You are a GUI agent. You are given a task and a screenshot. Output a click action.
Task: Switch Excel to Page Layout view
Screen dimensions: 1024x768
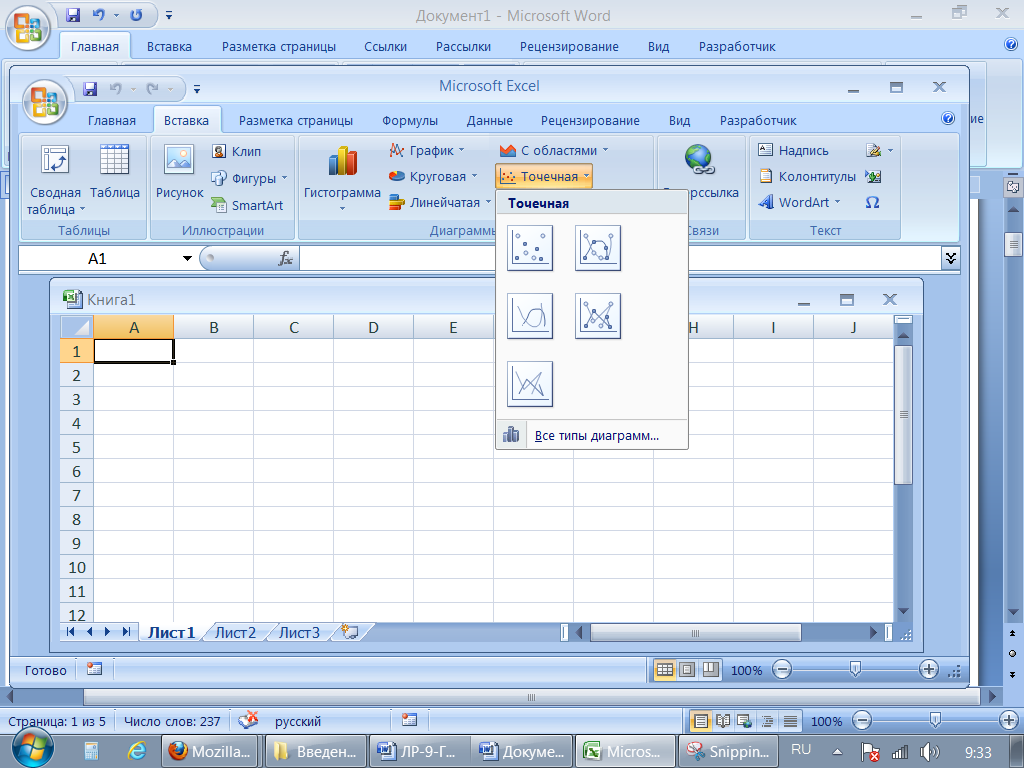point(687,669)
